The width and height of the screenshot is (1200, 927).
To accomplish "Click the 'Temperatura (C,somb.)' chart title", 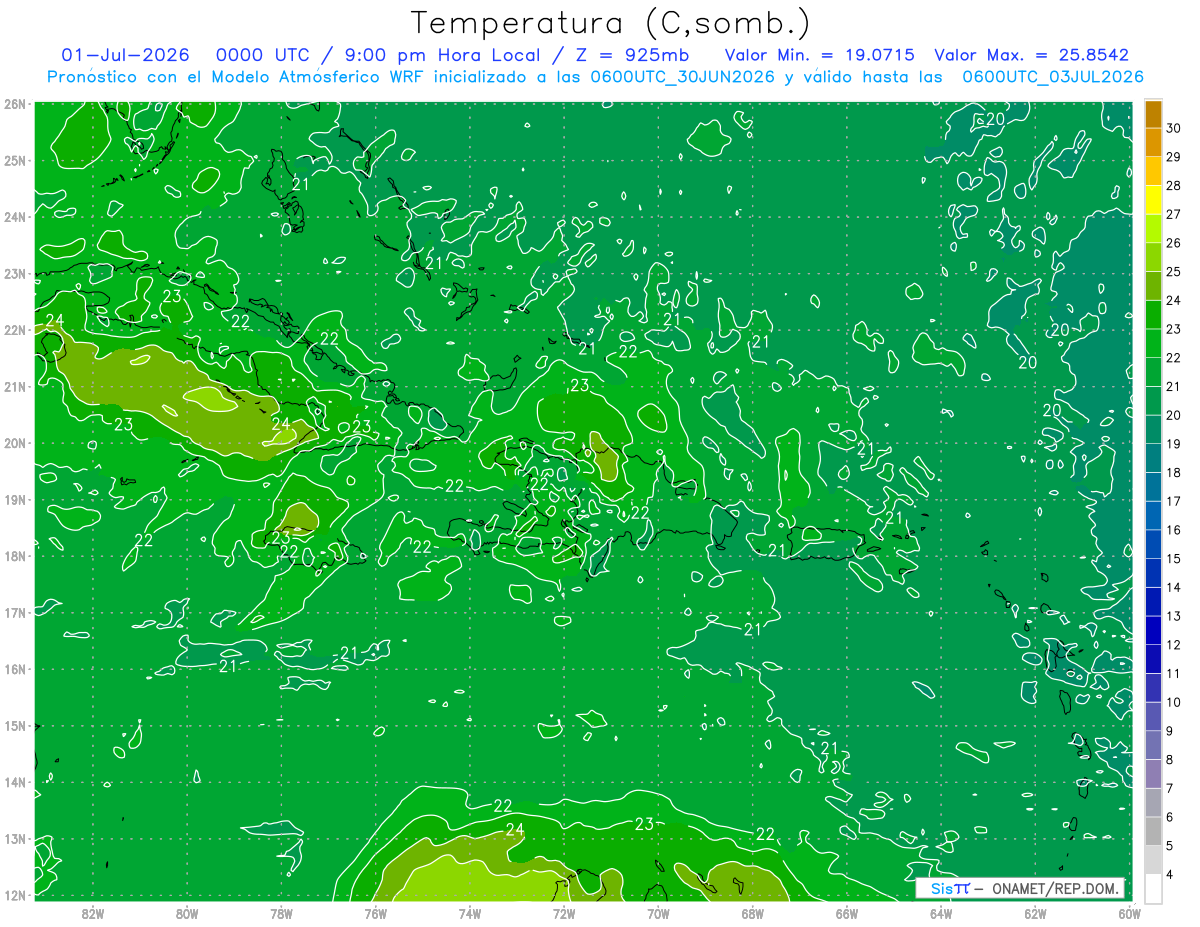I will [x=611, y=23].
